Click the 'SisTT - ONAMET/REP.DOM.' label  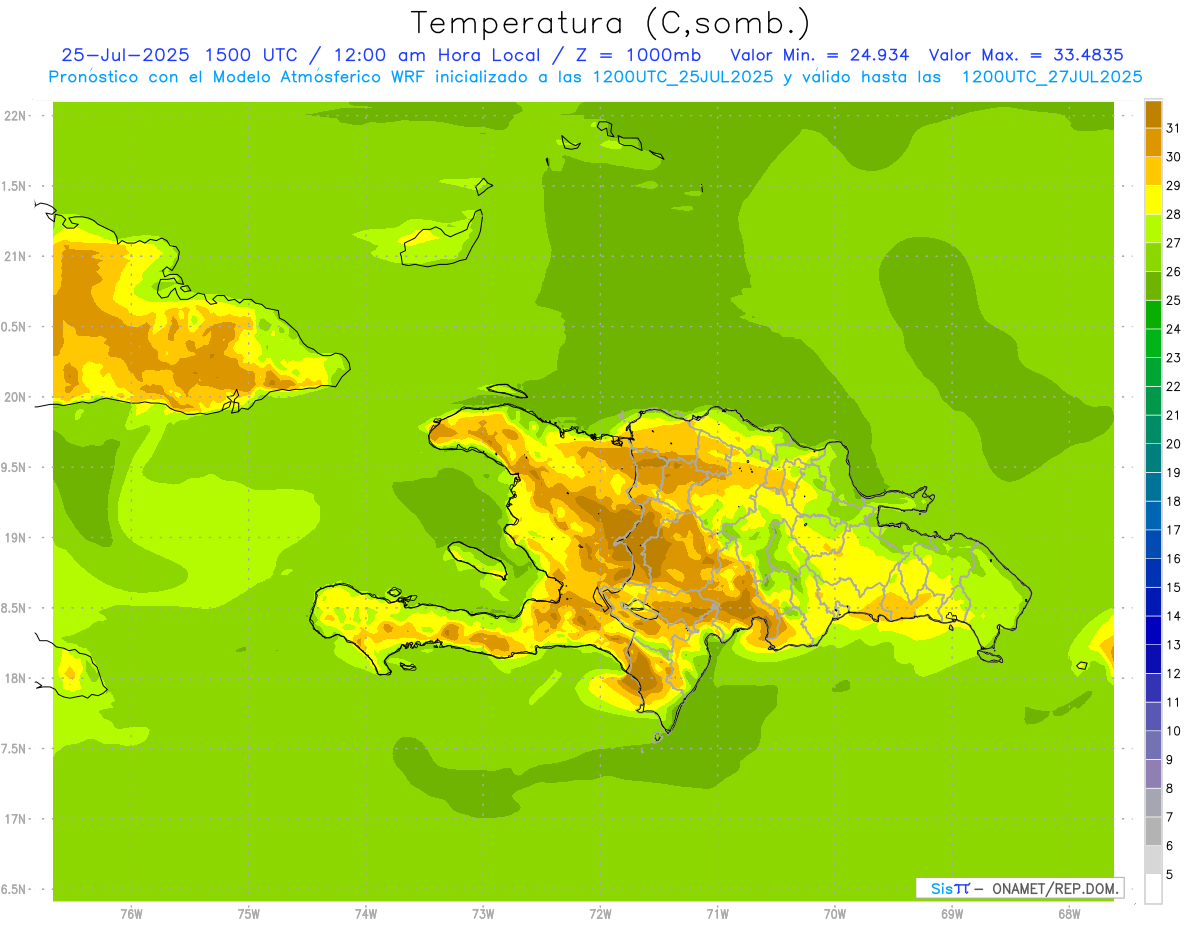[1020, 888]
